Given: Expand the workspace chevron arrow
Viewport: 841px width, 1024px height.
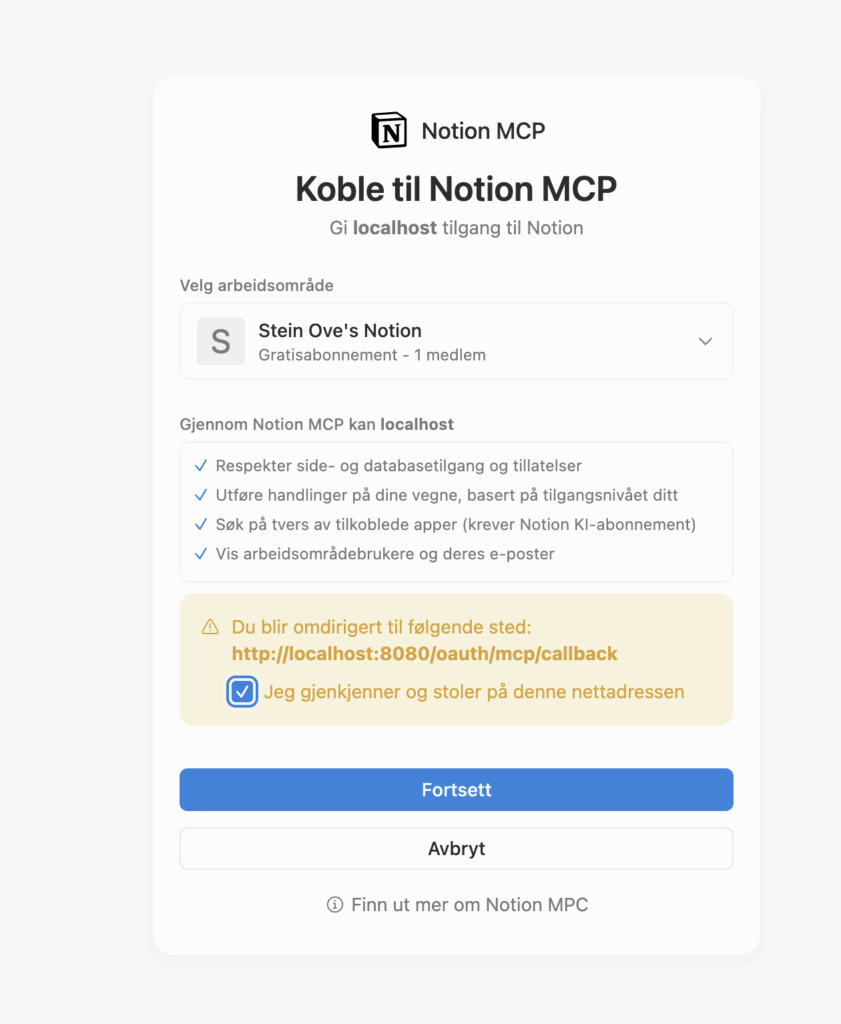Looking at the screenshot, I should coord(705,341).
